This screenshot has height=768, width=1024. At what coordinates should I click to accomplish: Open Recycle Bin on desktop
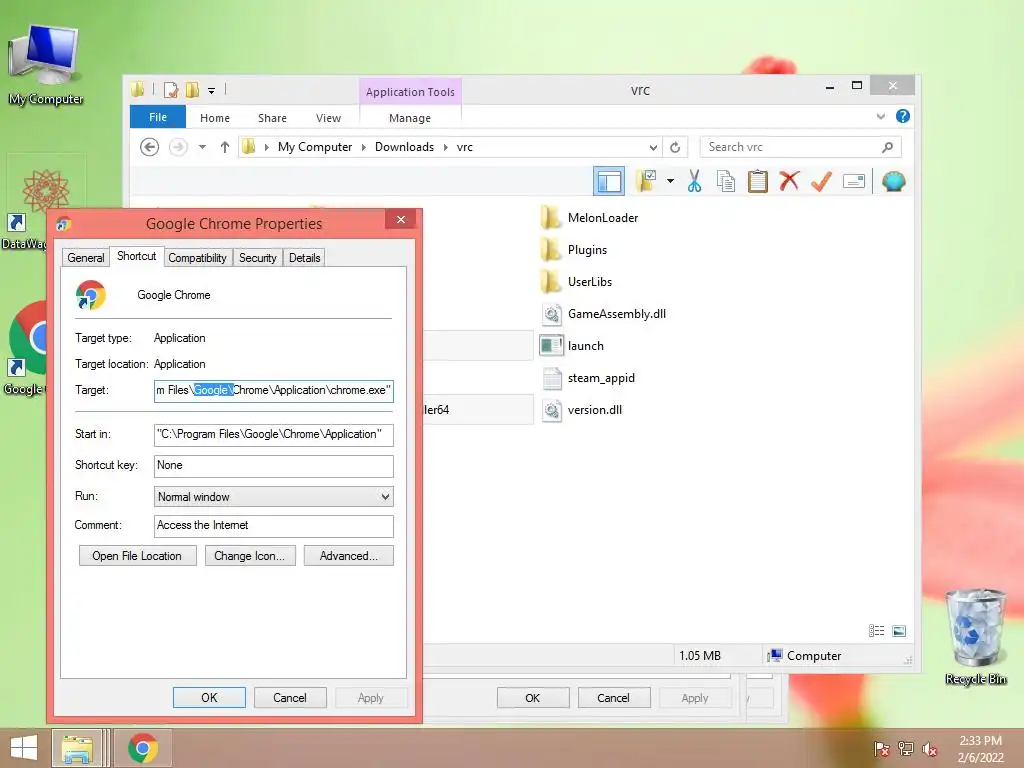pyautogui.click(x=976, y=637)
